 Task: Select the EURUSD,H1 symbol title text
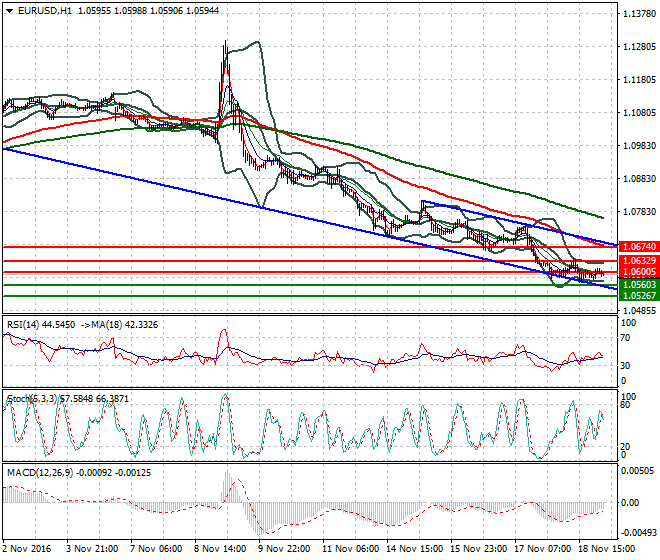pyautogui.click(x=45, y=11)
